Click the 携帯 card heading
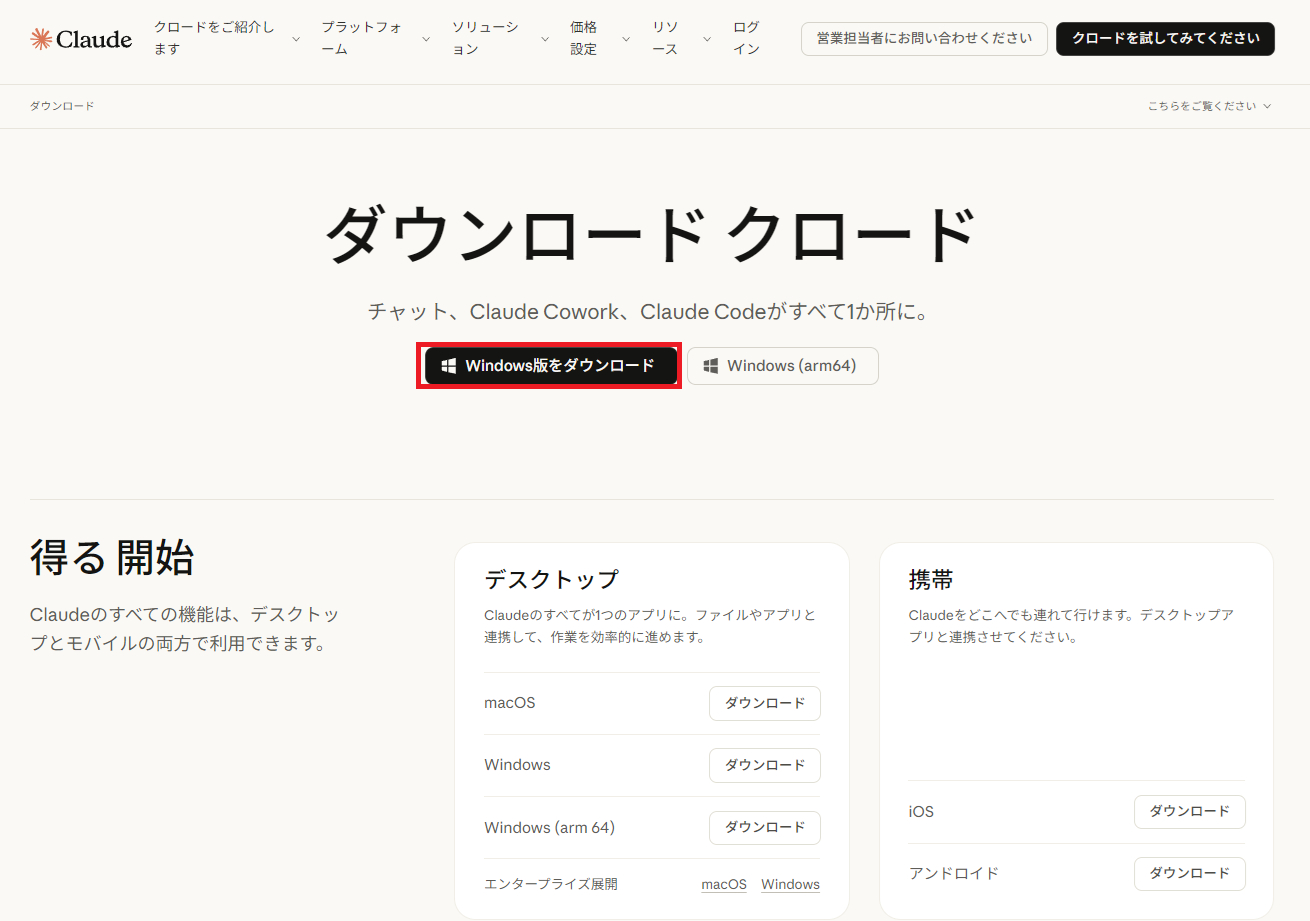1310x921 pixels. click(931, 580)
